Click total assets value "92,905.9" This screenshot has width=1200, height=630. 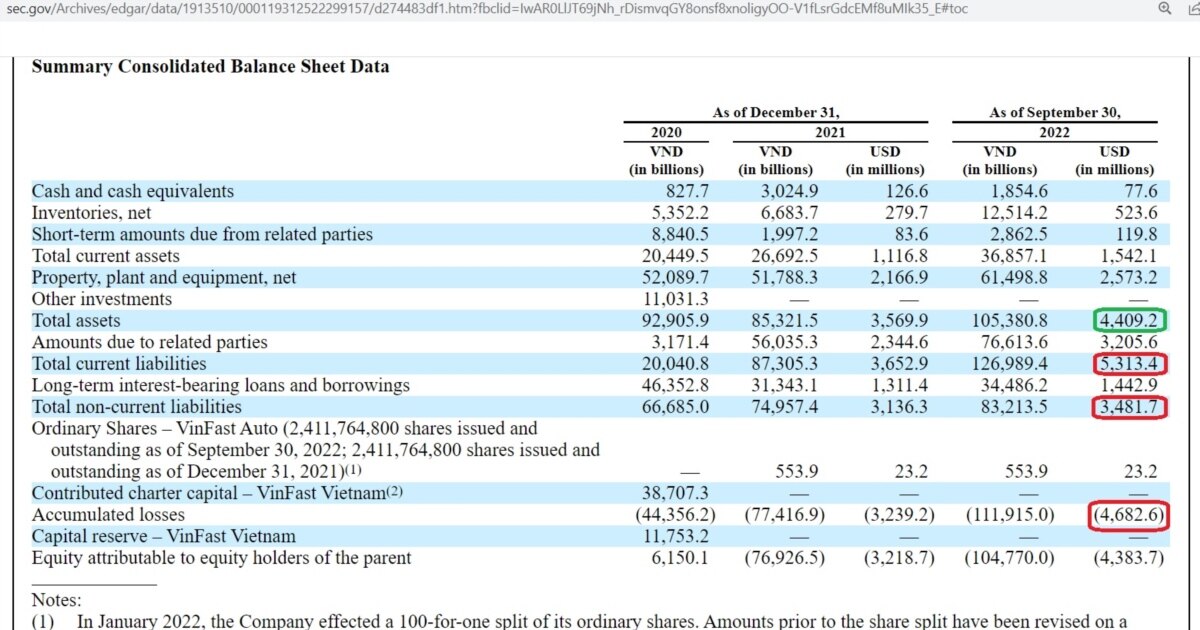tap(673, 321)
